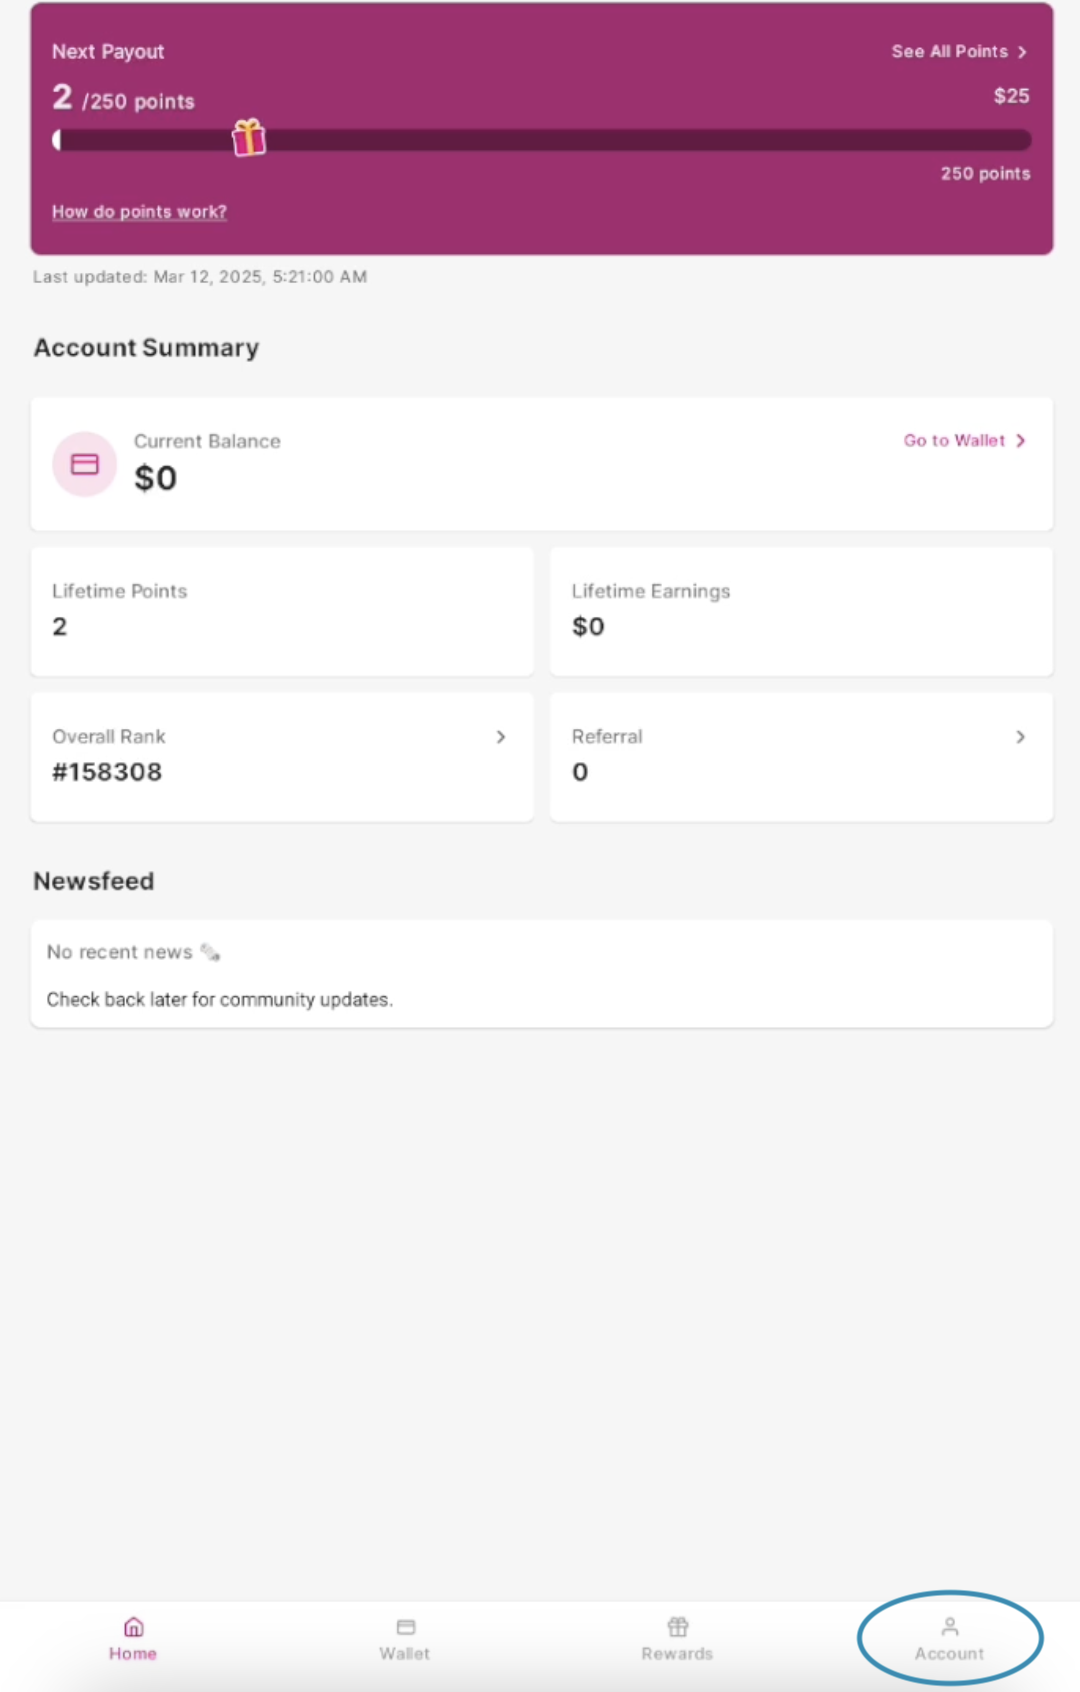Open the Lifetime Points card
1080x1692 pixels.
(282, 611)
